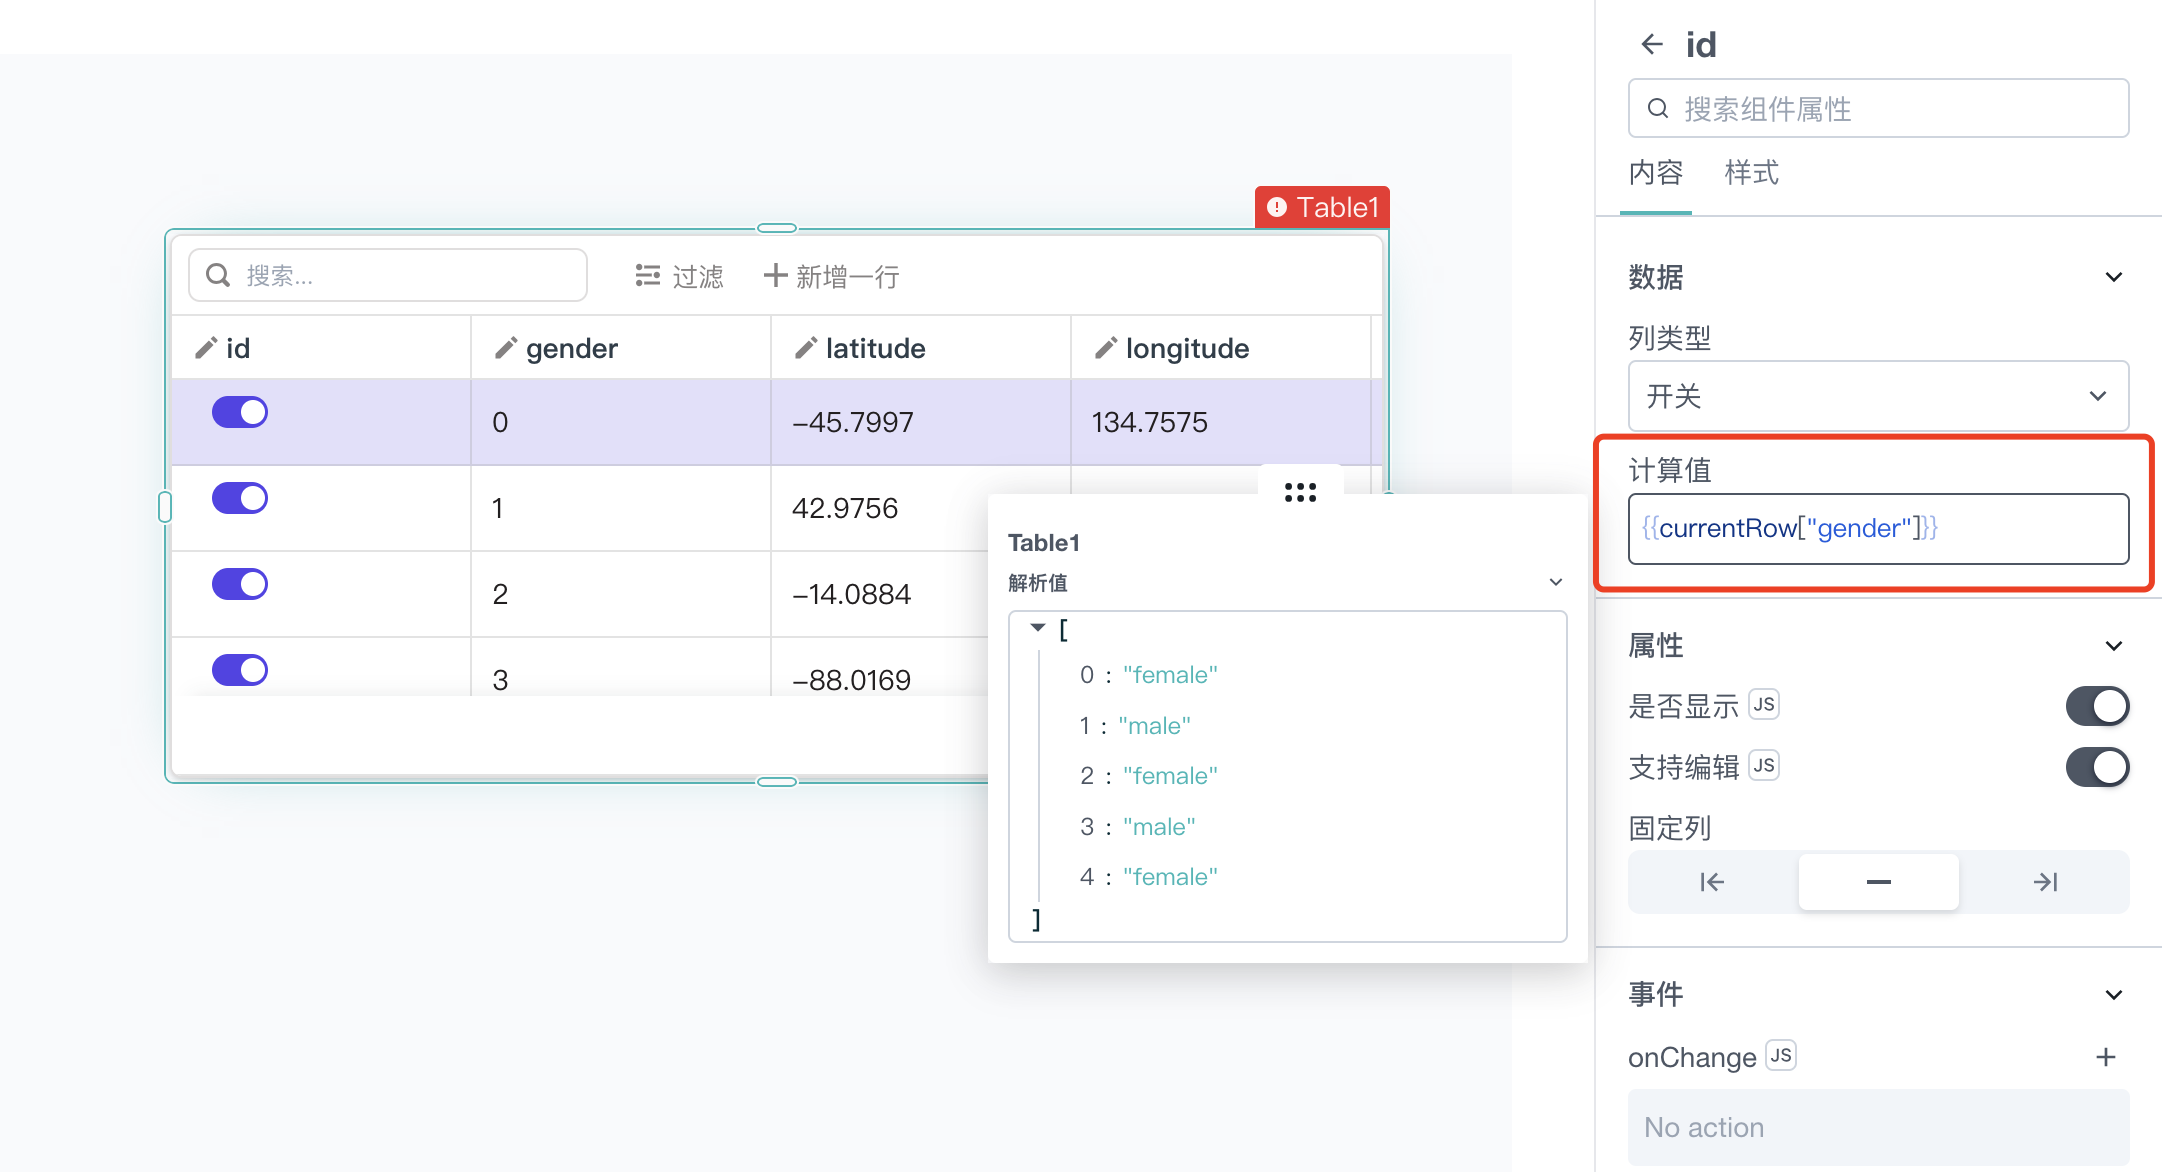Edit the longitude column header pencil icon
Viewport: 2168px width, 1172px height.
(x=1106, y=348)
